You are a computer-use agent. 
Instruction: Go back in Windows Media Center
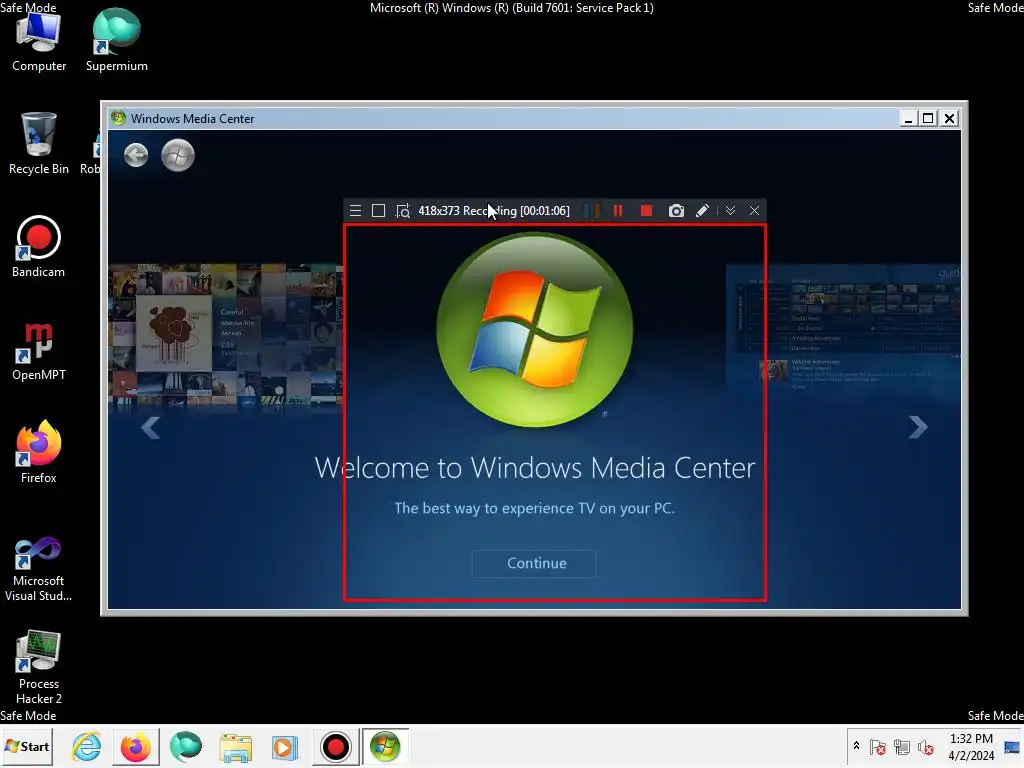[x=136, y=155]
